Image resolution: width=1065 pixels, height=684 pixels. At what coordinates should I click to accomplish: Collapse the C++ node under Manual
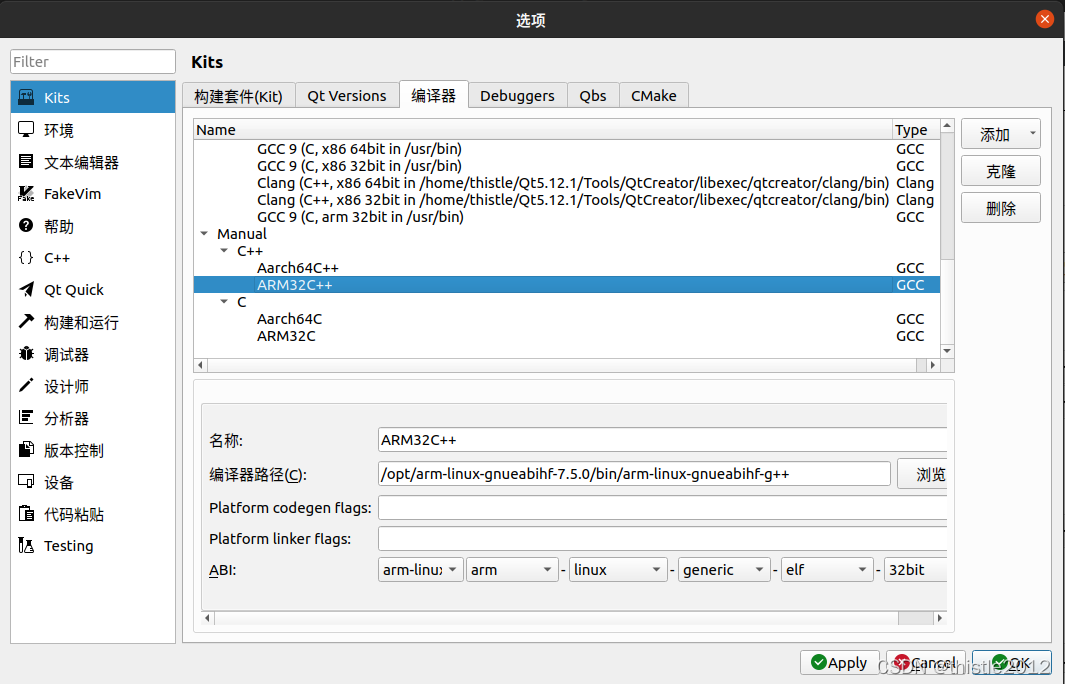tap(224, 251)
